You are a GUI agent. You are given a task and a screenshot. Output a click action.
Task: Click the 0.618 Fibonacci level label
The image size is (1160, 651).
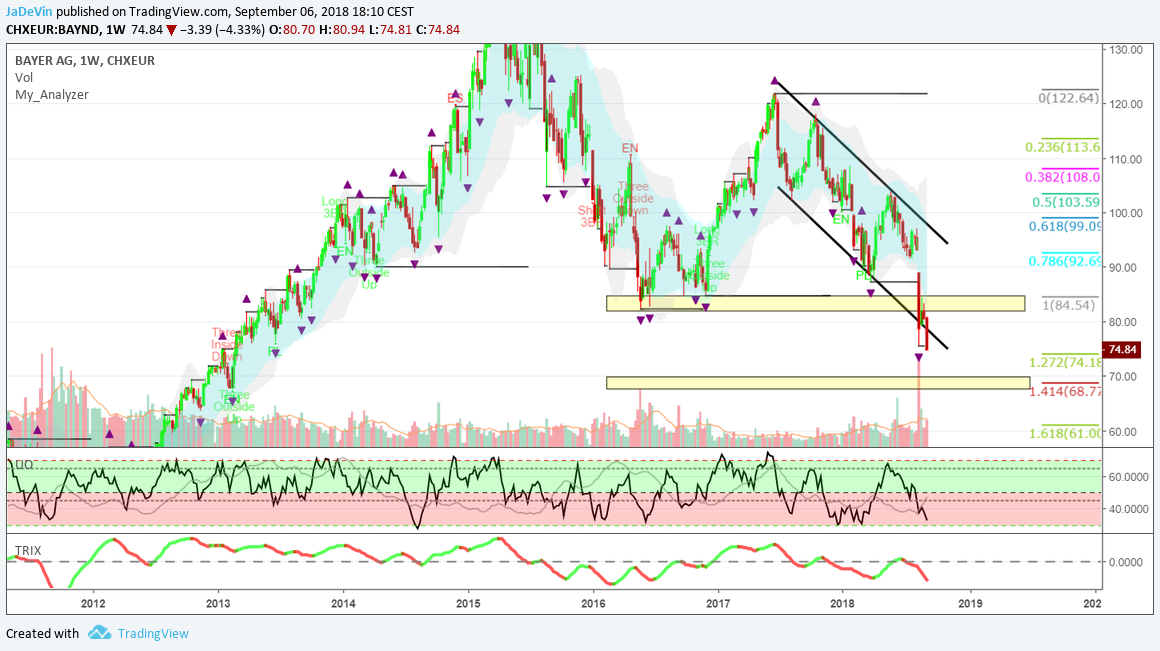1065,226
